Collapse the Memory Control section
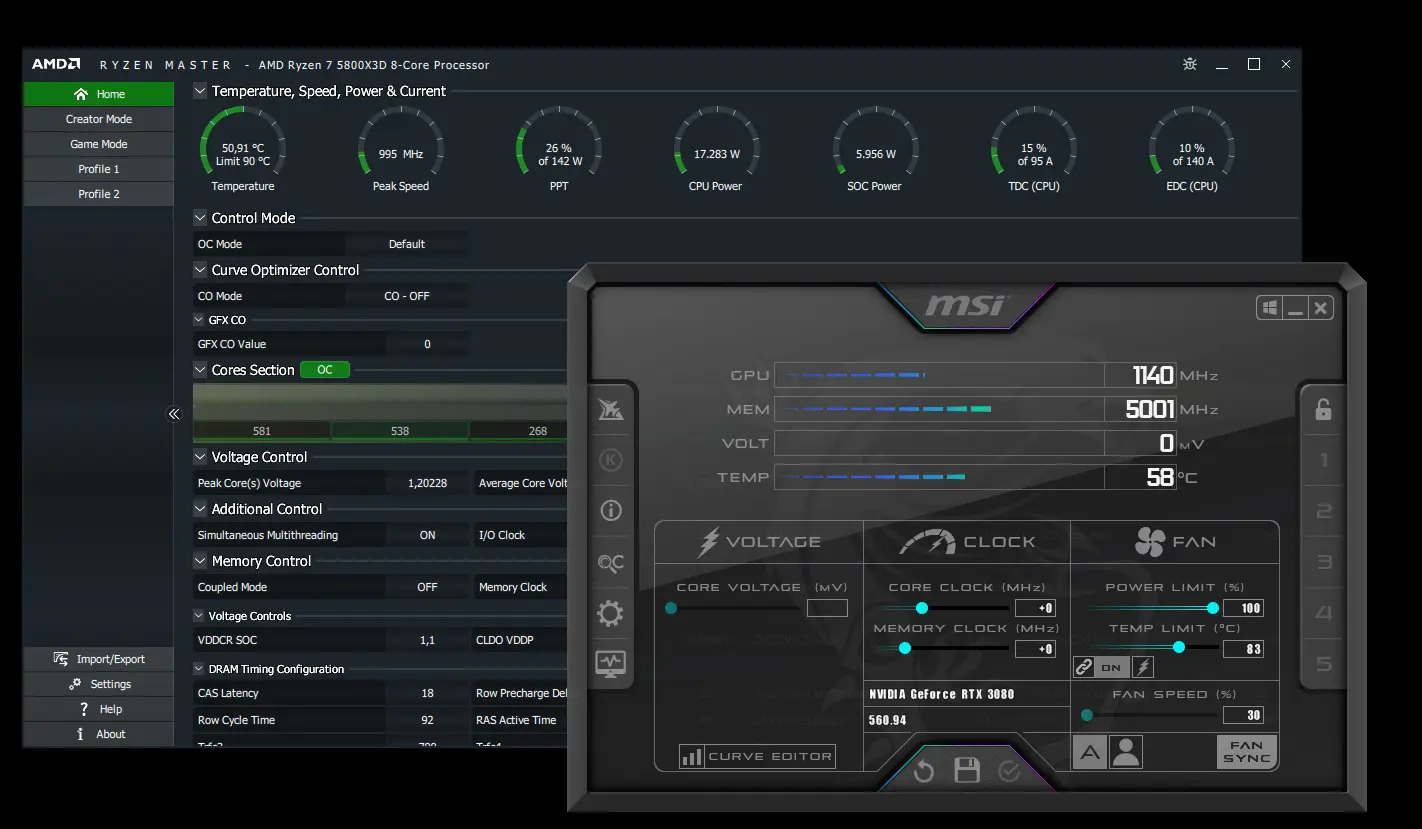1422x829 pixels. point(200,561)
